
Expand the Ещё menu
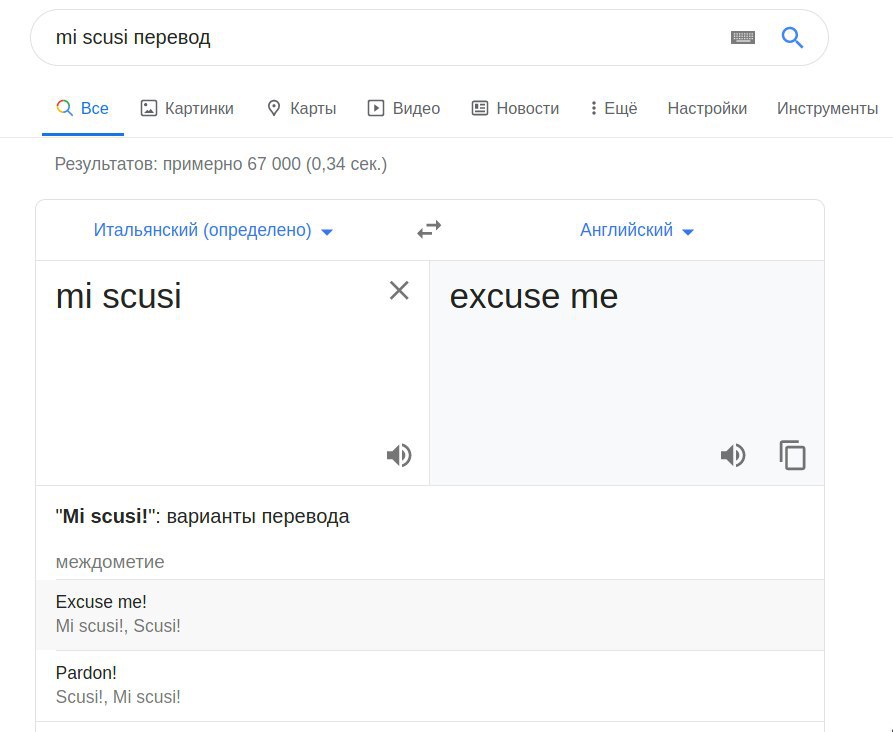click(613, 108)
